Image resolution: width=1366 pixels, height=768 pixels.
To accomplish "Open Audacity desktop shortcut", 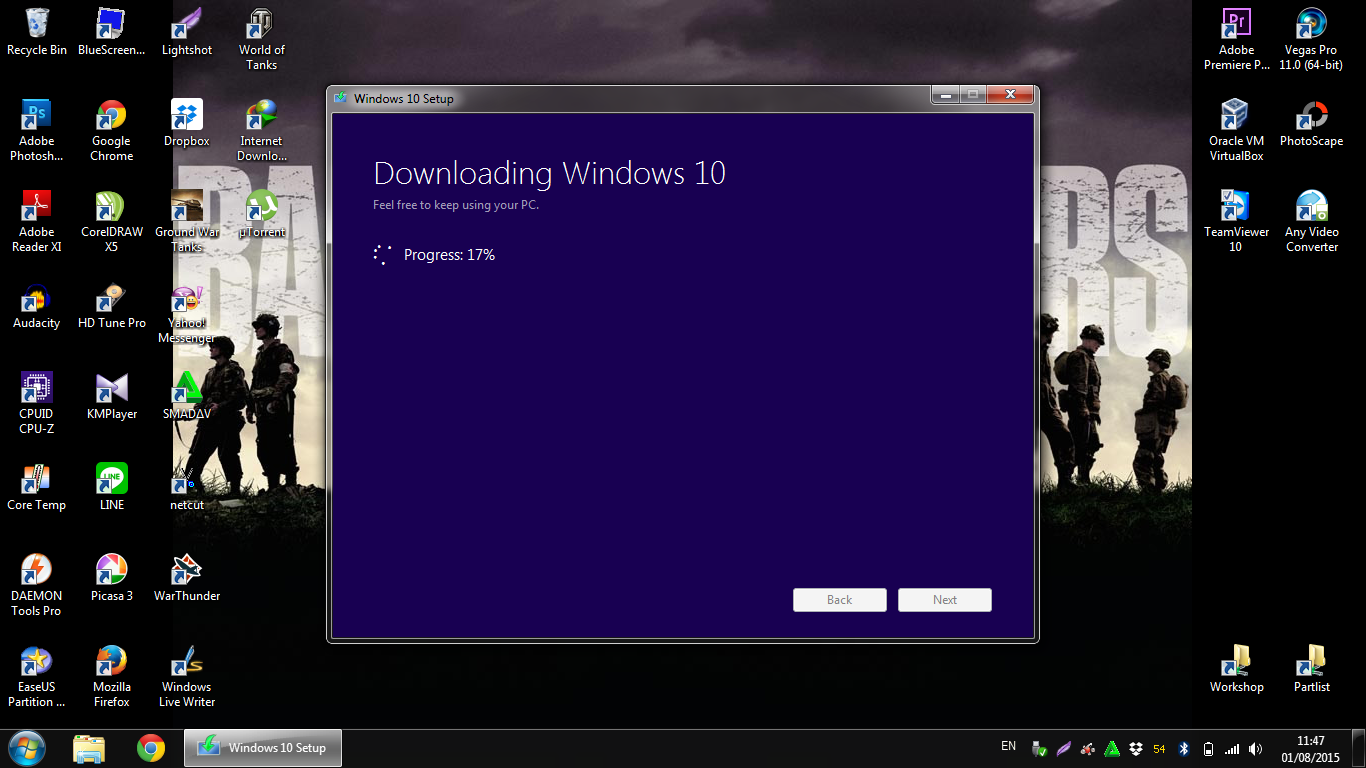I will (x=37, y=305).
